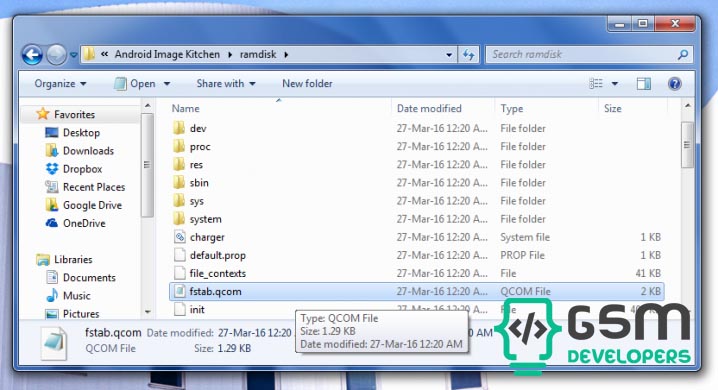Viewport: 718px width, 390px height.
Task: Select the init file icon
Action: 180,309
